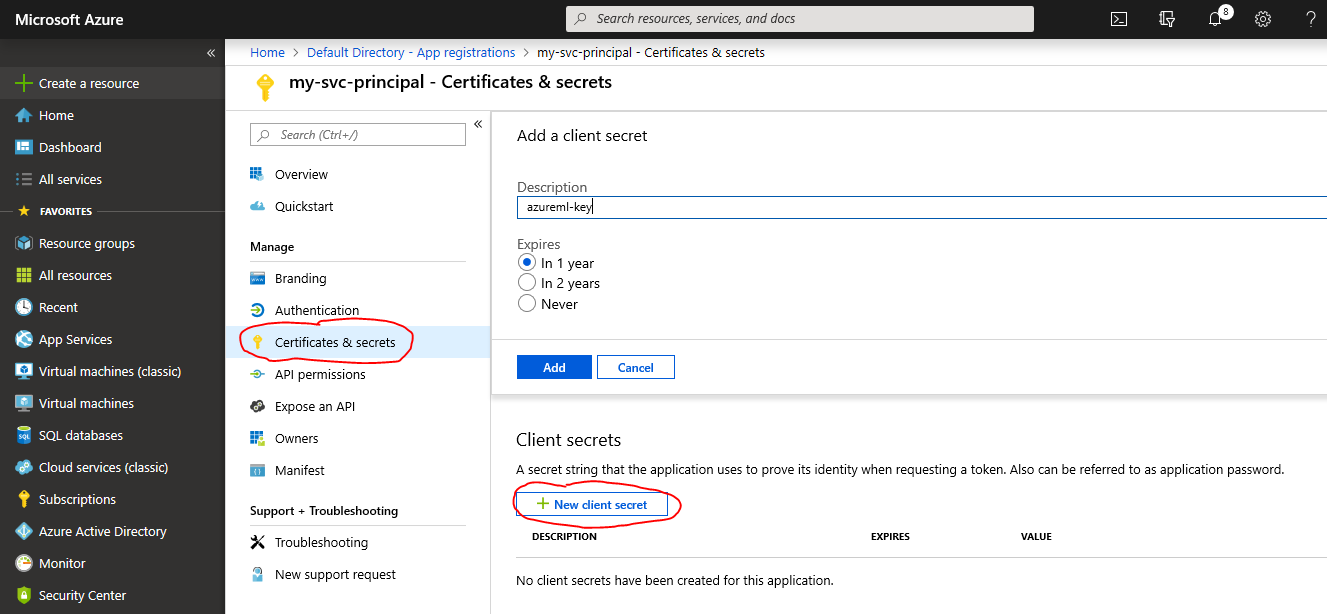Click the Security Center shield icon

[24, 595]
